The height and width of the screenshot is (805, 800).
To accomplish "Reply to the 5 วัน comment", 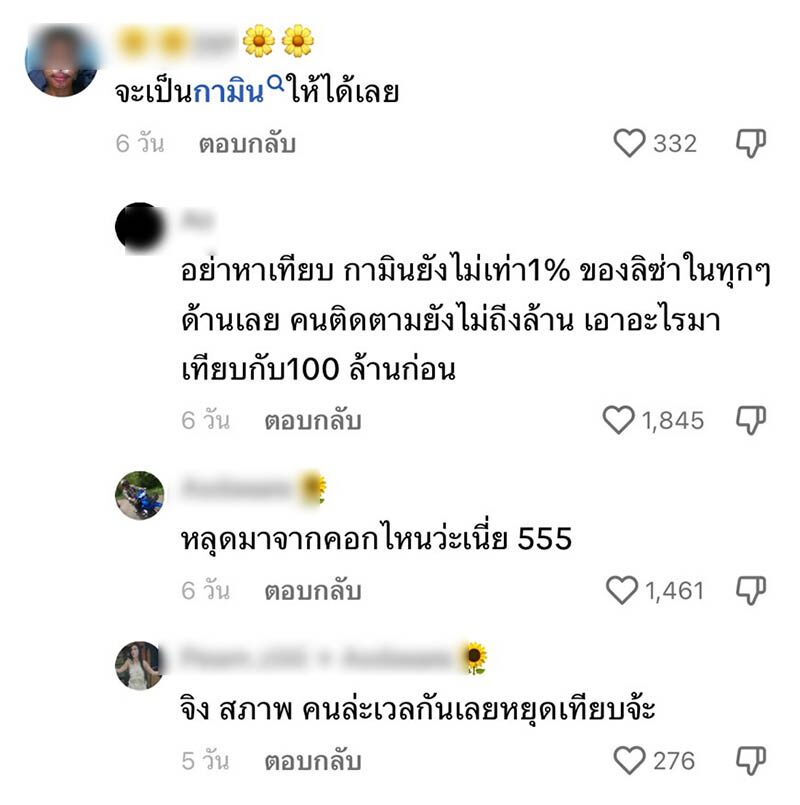I will pyautogui.click(x=313, y=761).
